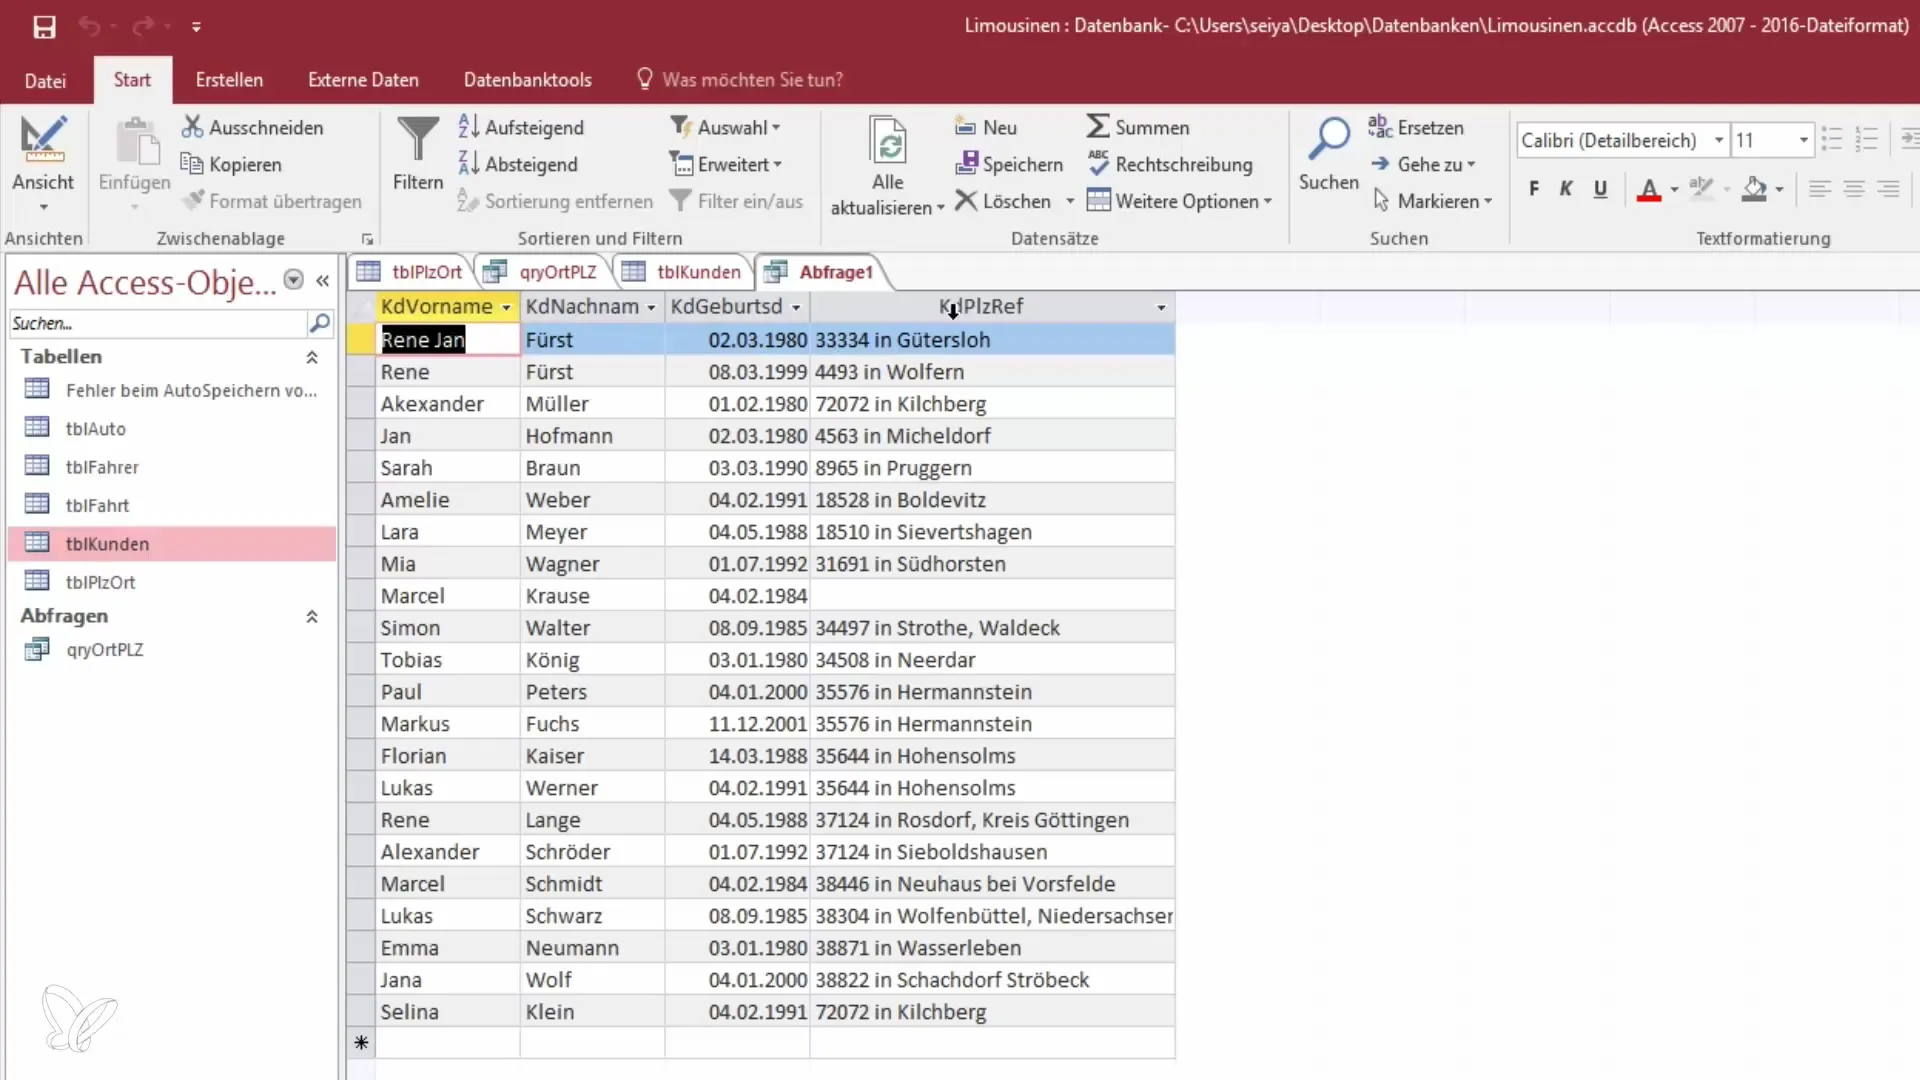This screenshot has height=1080, width=1920.
Task: Open Weitere Optionen dropdown
Action: 1180,201
